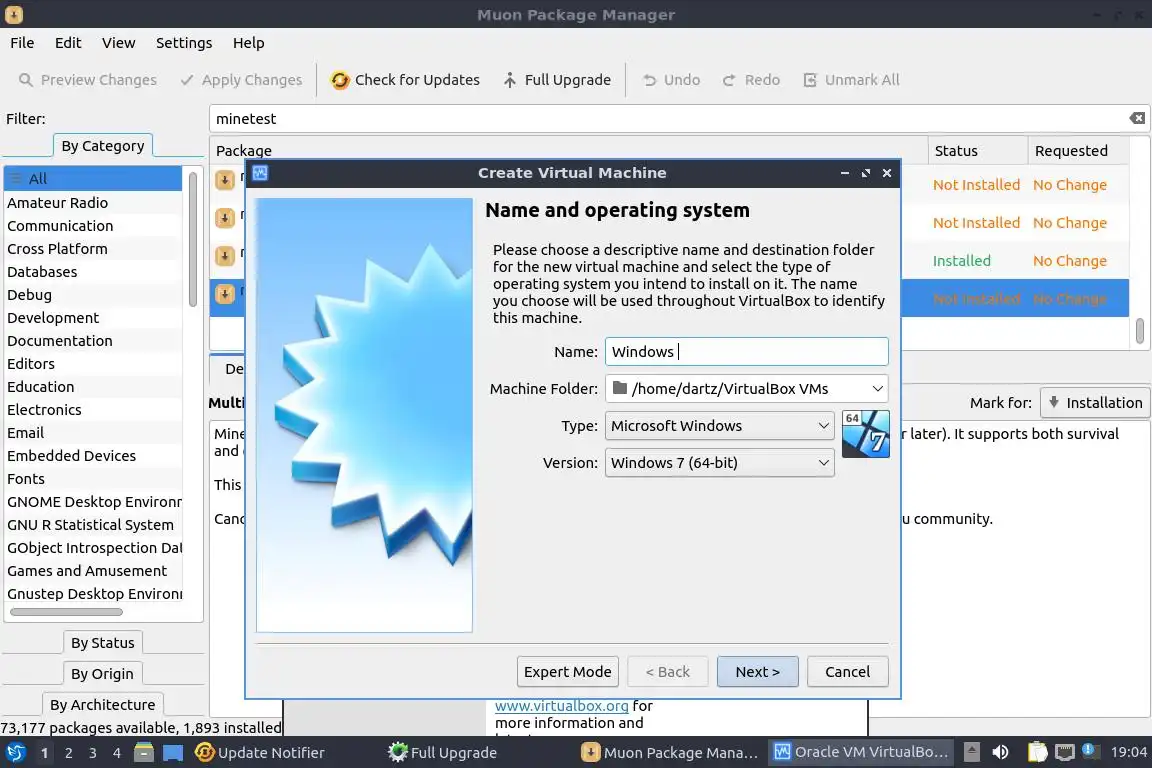Viewport: 1152px width, 768px height.
Task: Open the Settings menu
Action: (184, 43)
